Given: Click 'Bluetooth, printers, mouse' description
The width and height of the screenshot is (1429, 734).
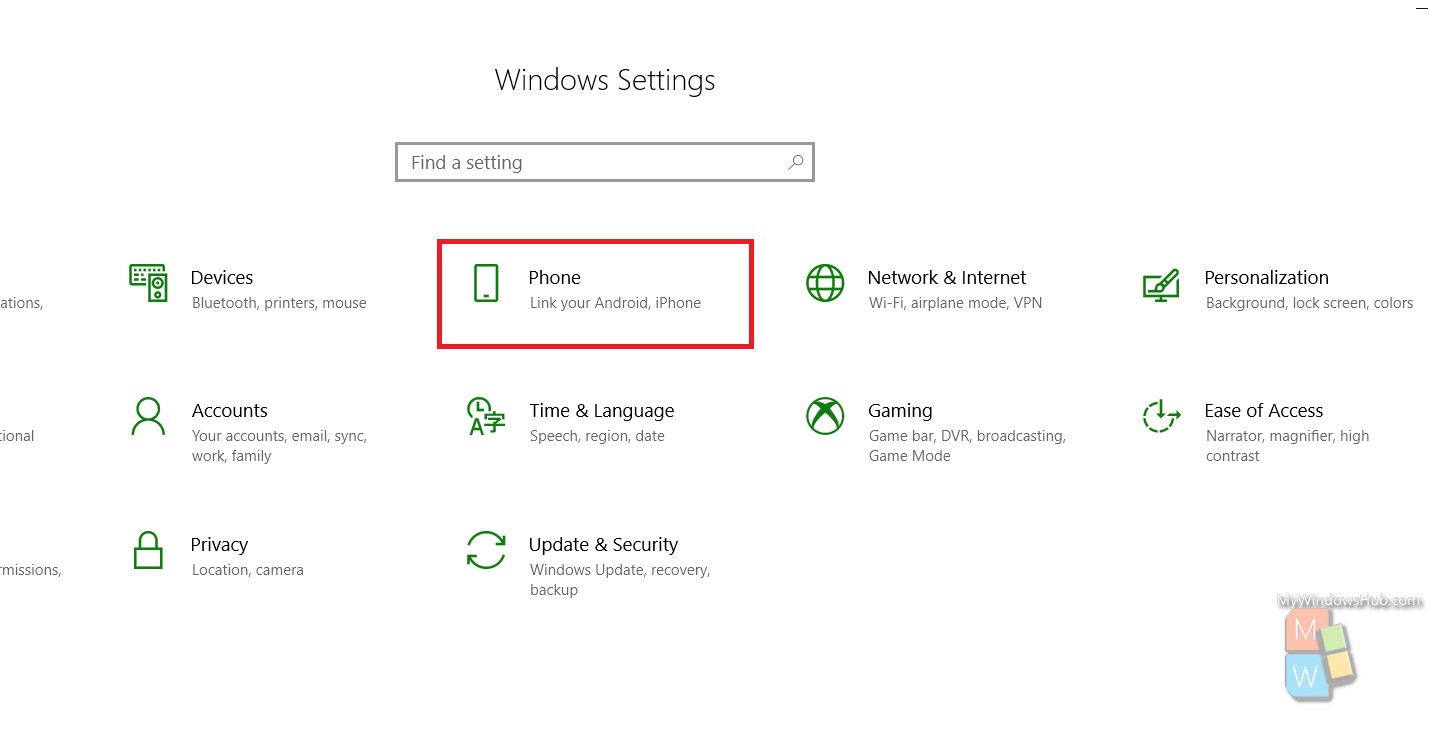Looking at the screenshot, I should click(x=279, y=303).
